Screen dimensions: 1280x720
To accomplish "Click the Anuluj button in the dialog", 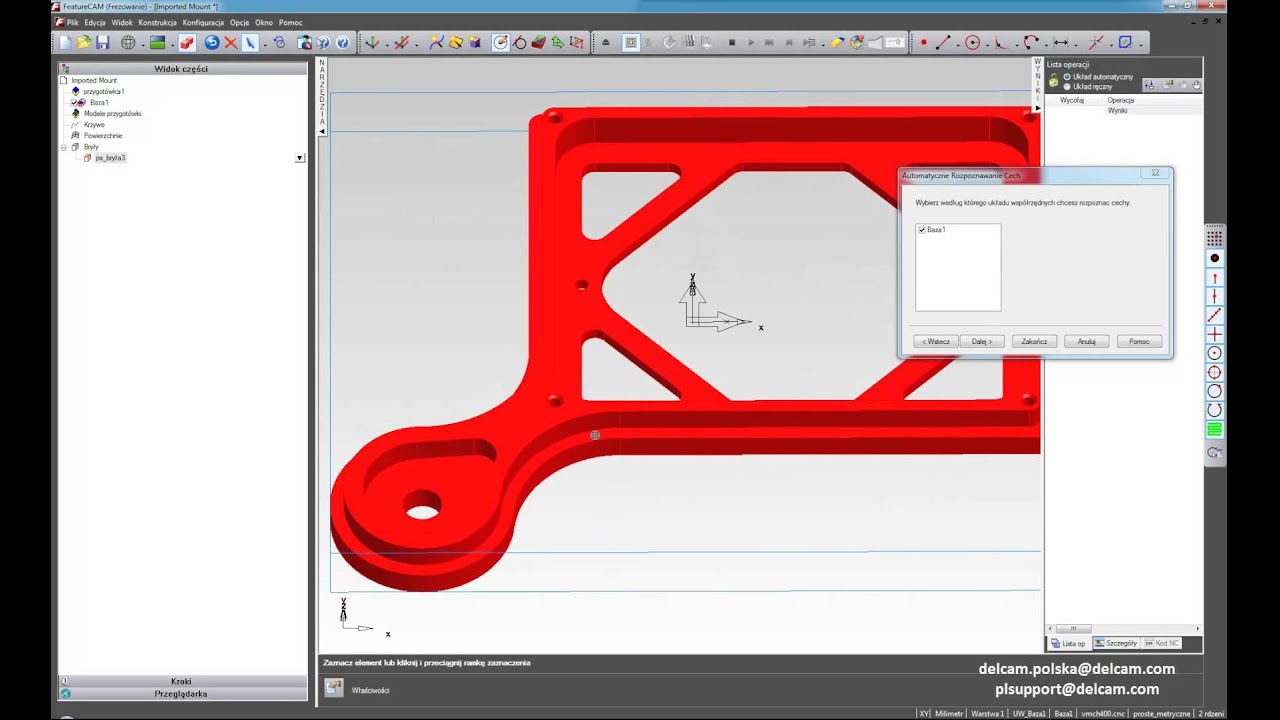I will click(1087, 341).
